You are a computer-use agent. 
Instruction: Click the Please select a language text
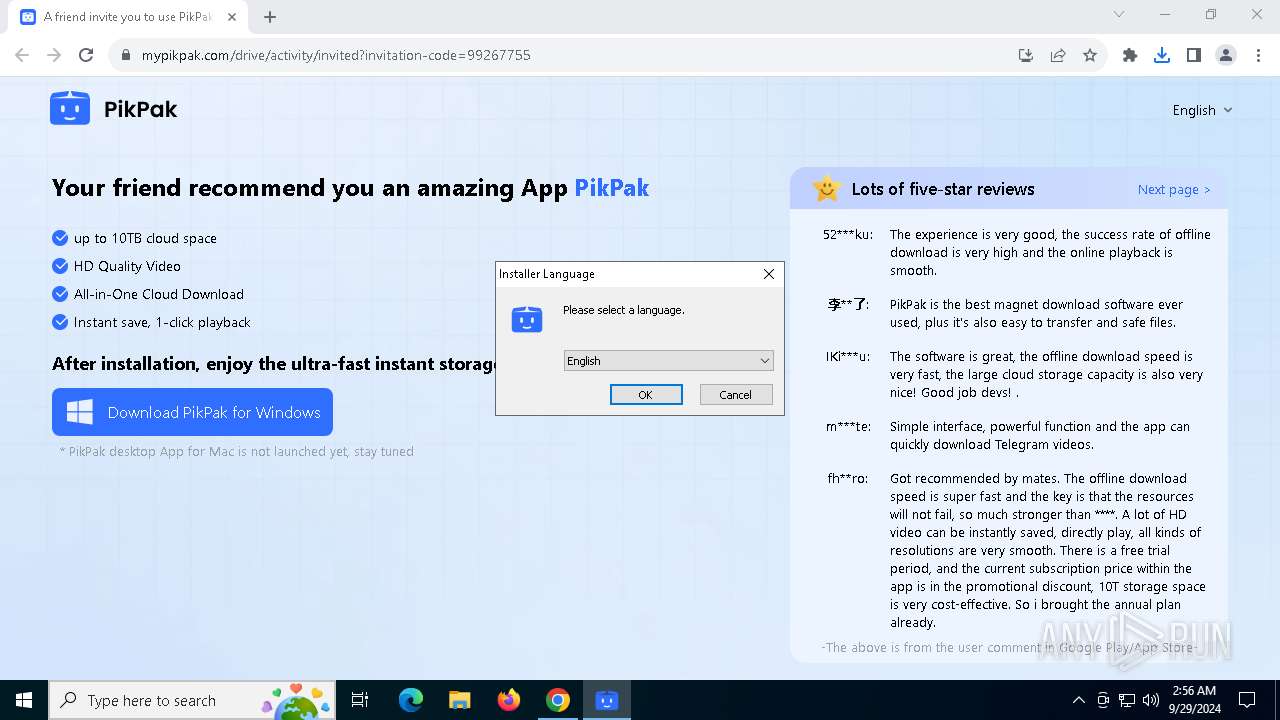coord(624,310)
